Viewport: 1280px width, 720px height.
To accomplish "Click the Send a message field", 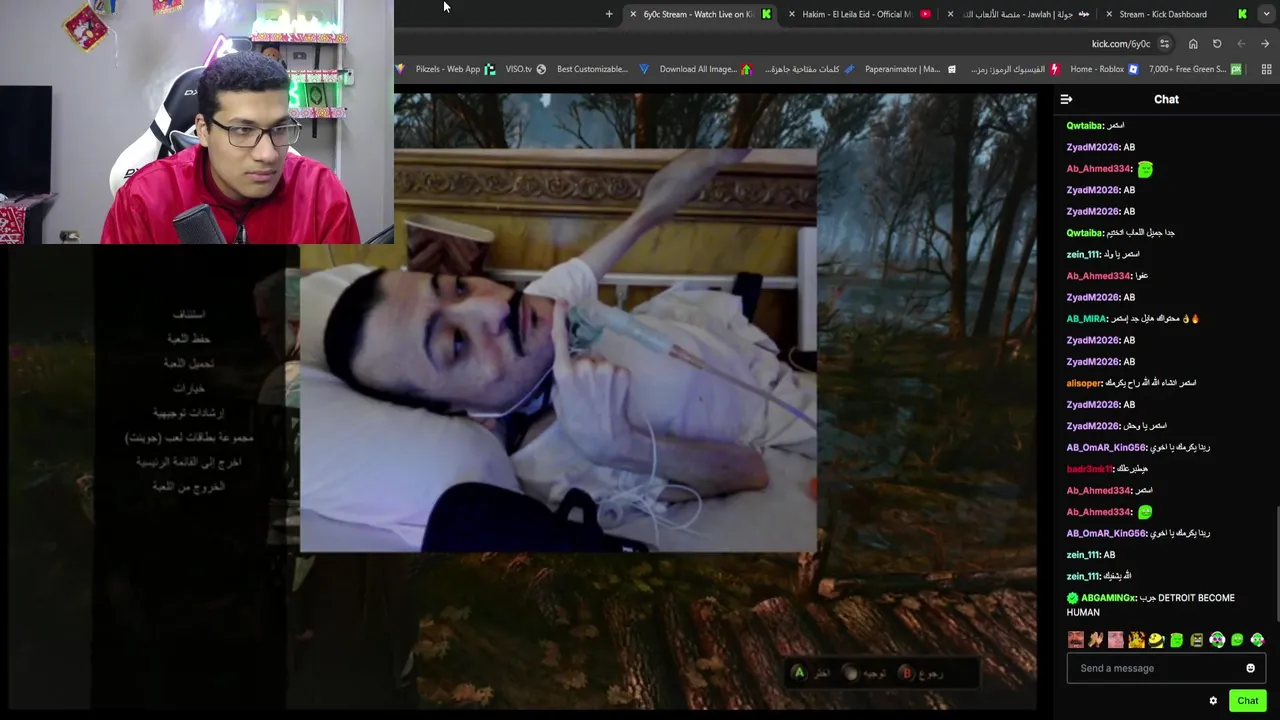I will point(1166,668).
